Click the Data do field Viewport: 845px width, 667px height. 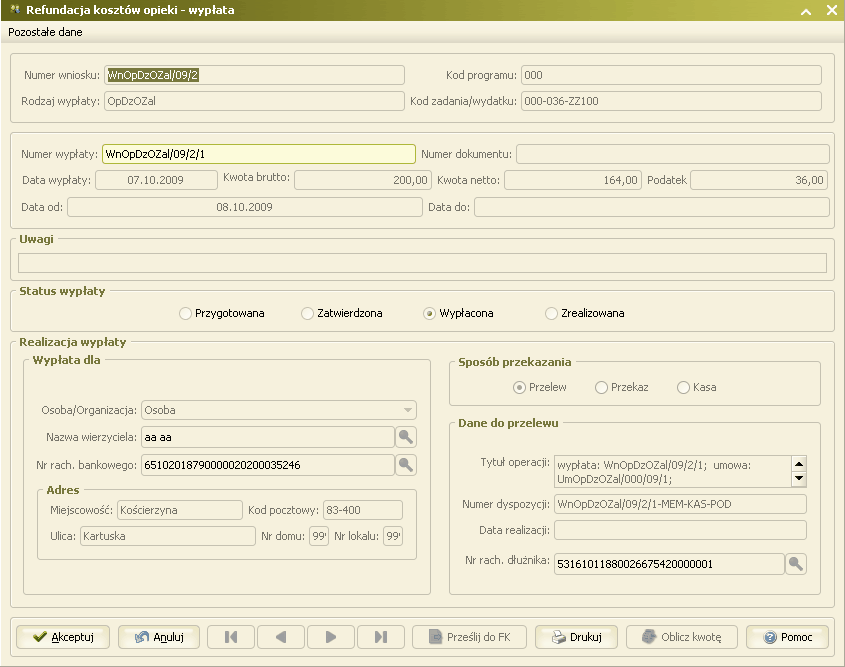(x=652, y=207)
